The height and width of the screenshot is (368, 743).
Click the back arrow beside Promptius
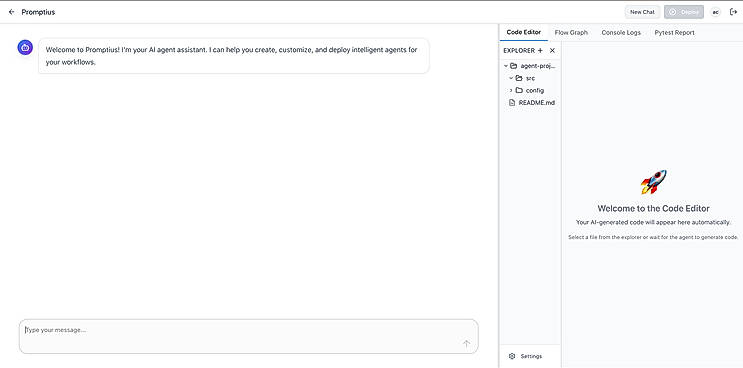click(11, 12)
